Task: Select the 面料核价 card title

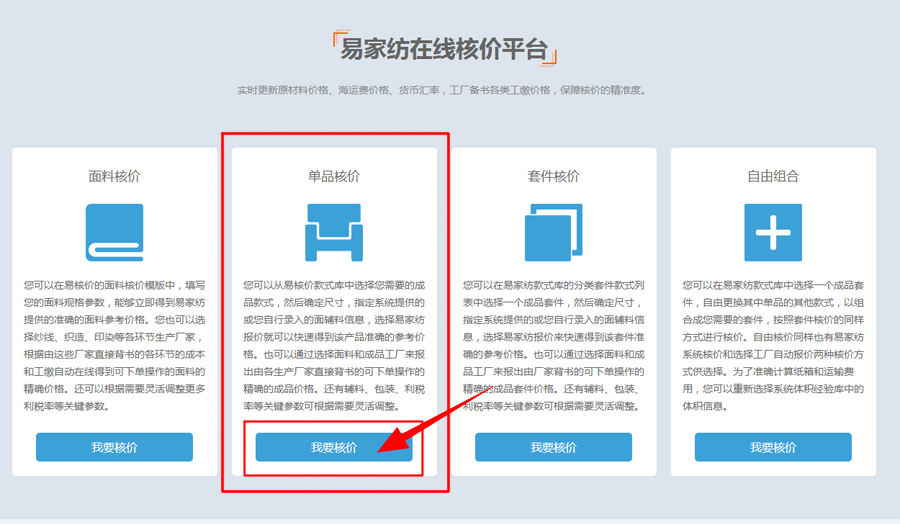Action: tap(114, 176)
